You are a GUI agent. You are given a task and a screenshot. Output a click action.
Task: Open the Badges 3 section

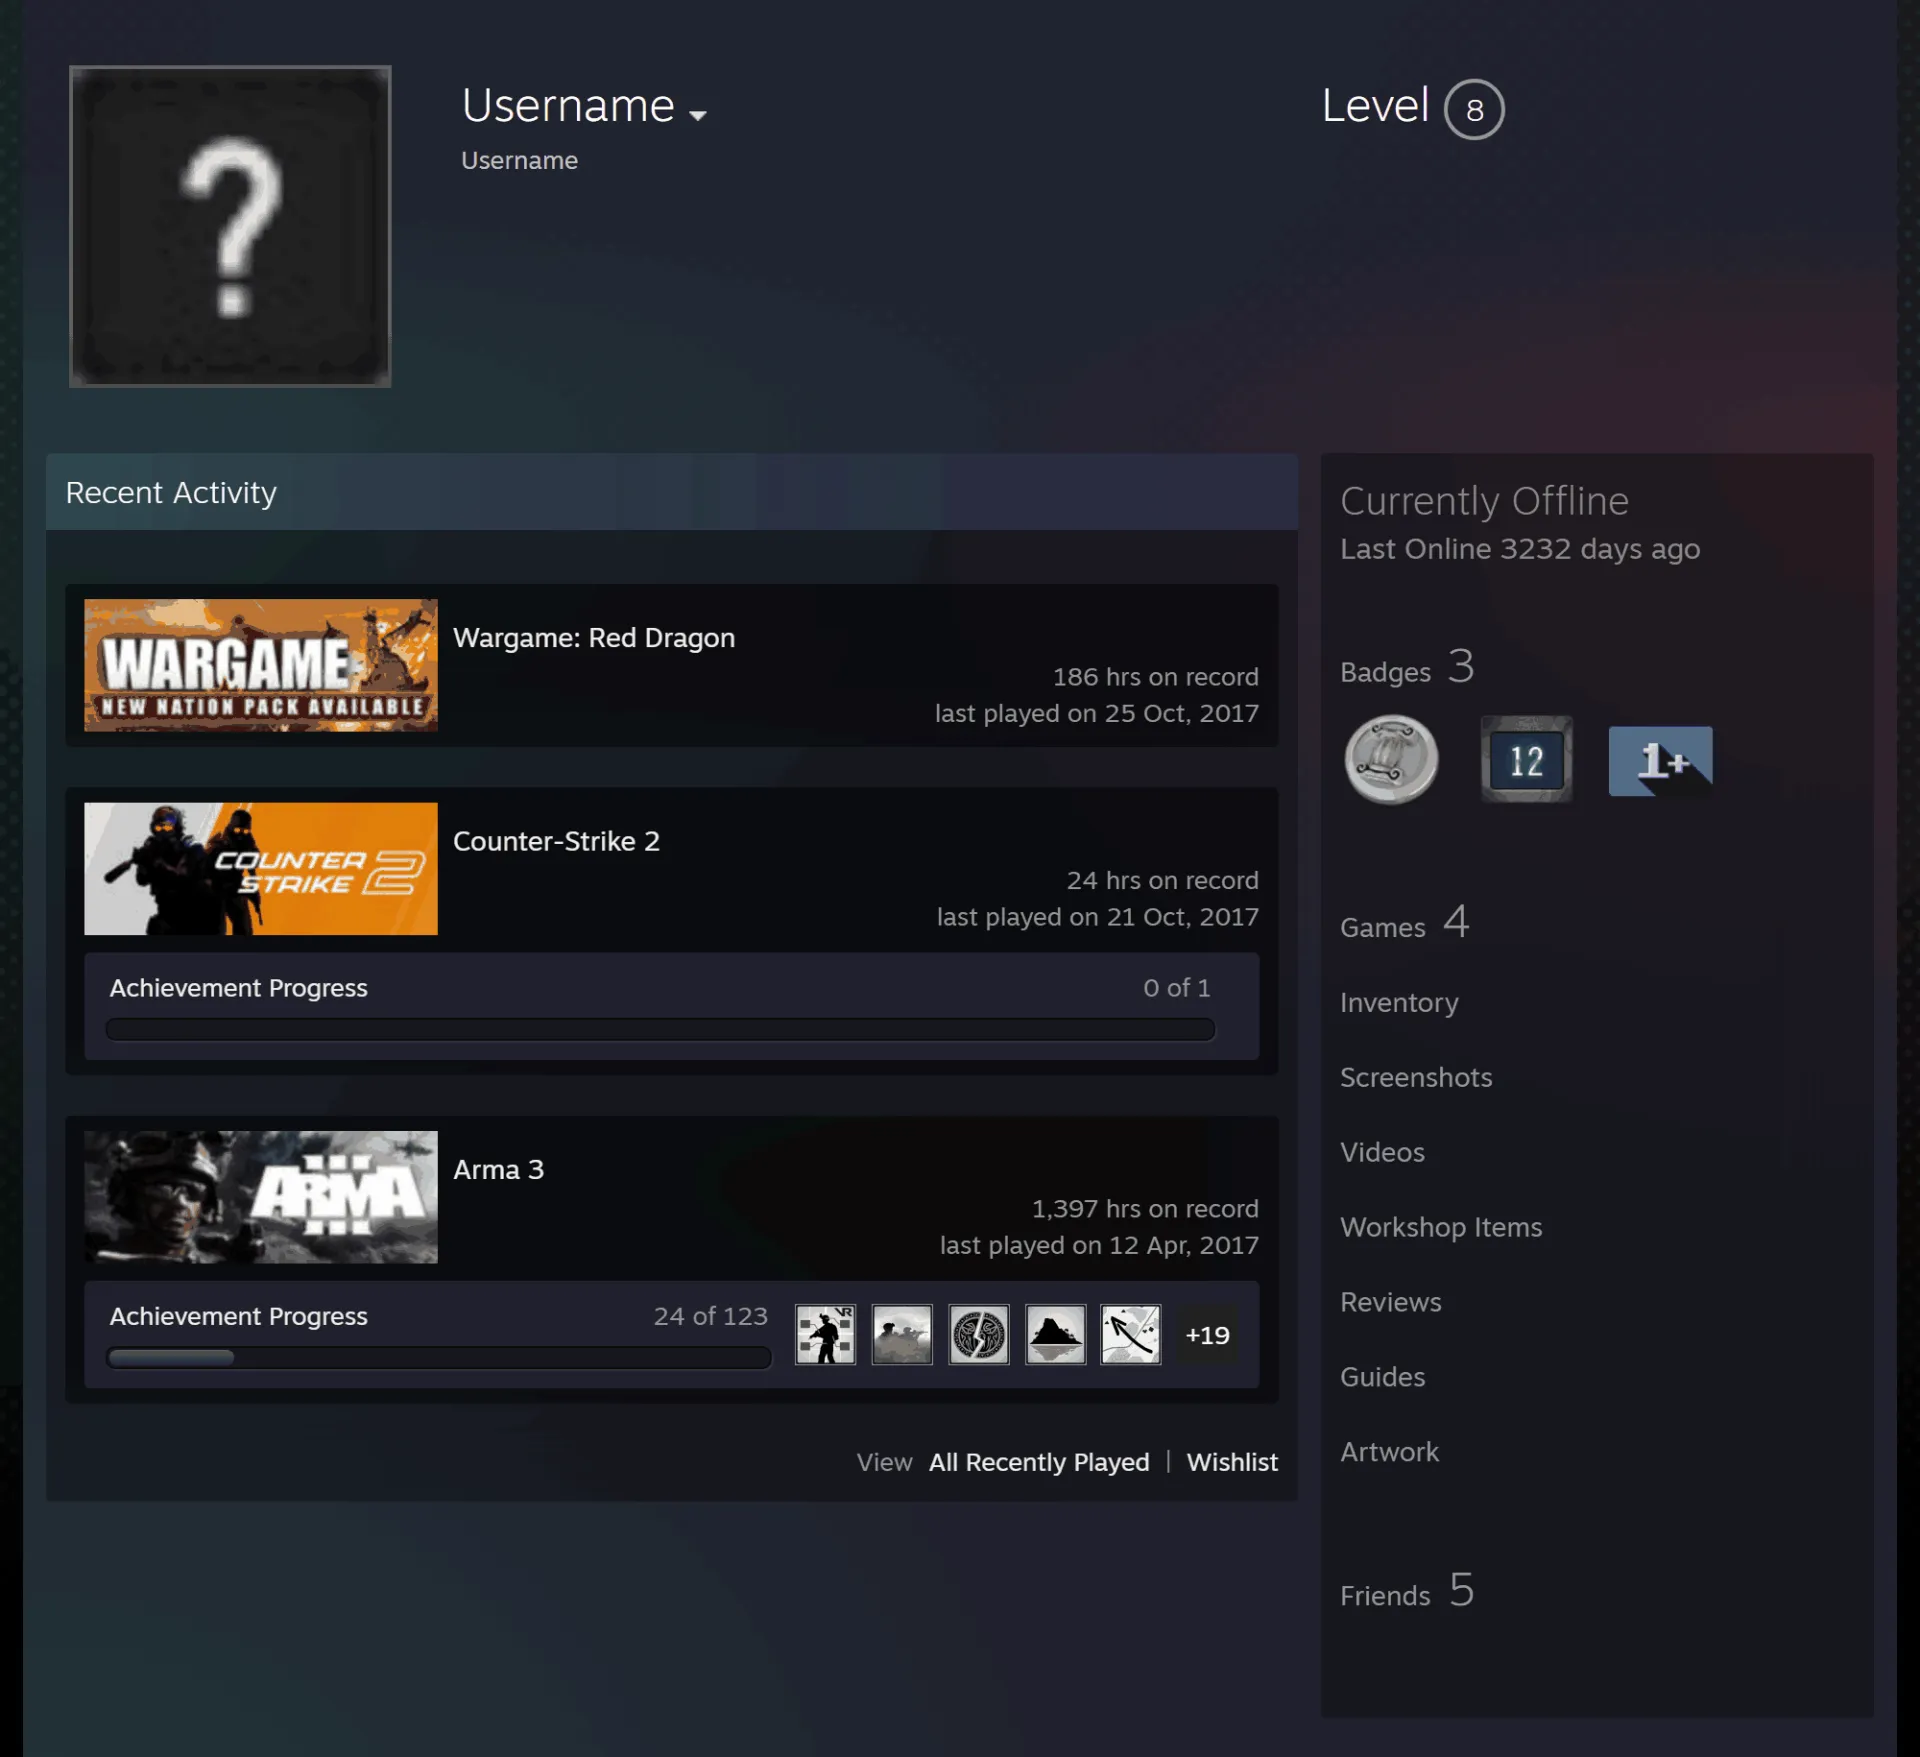point(1407,668)
